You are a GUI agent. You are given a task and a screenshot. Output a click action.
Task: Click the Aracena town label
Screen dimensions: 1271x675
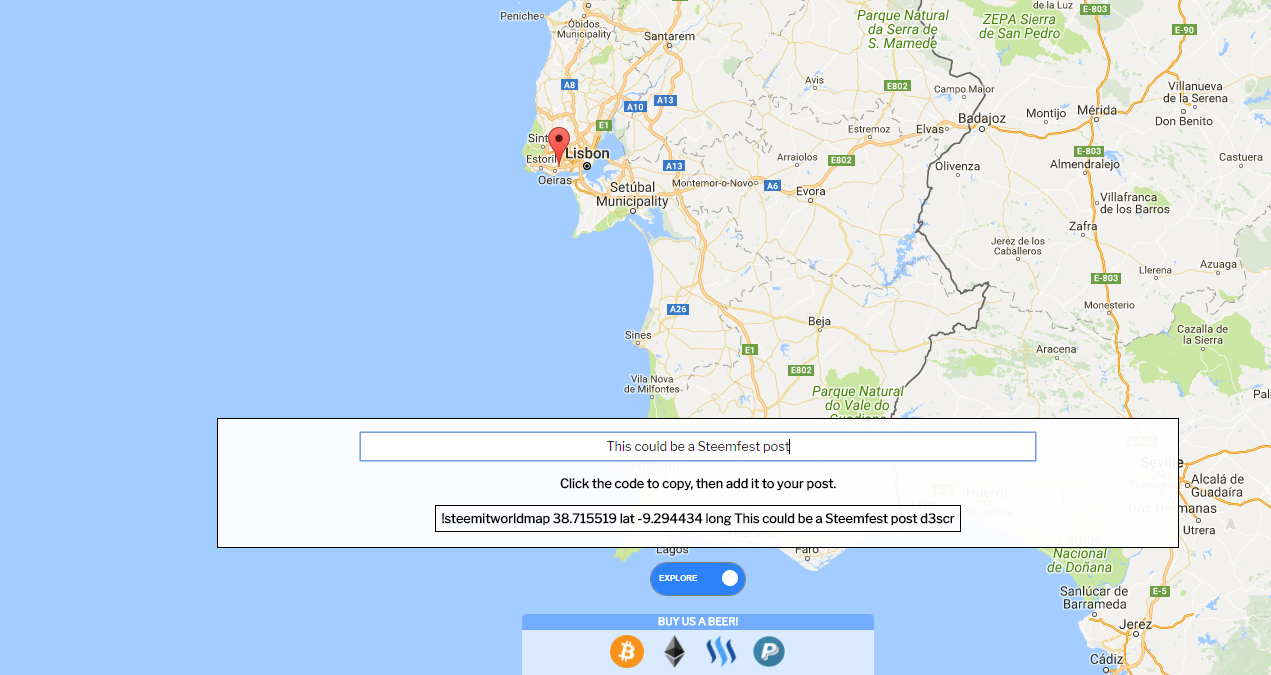click(1056, 349)
